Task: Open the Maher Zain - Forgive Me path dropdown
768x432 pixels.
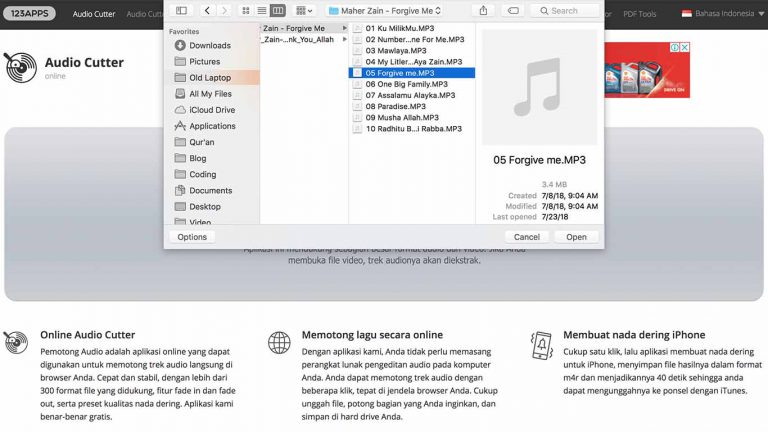Action: (385, 10)
